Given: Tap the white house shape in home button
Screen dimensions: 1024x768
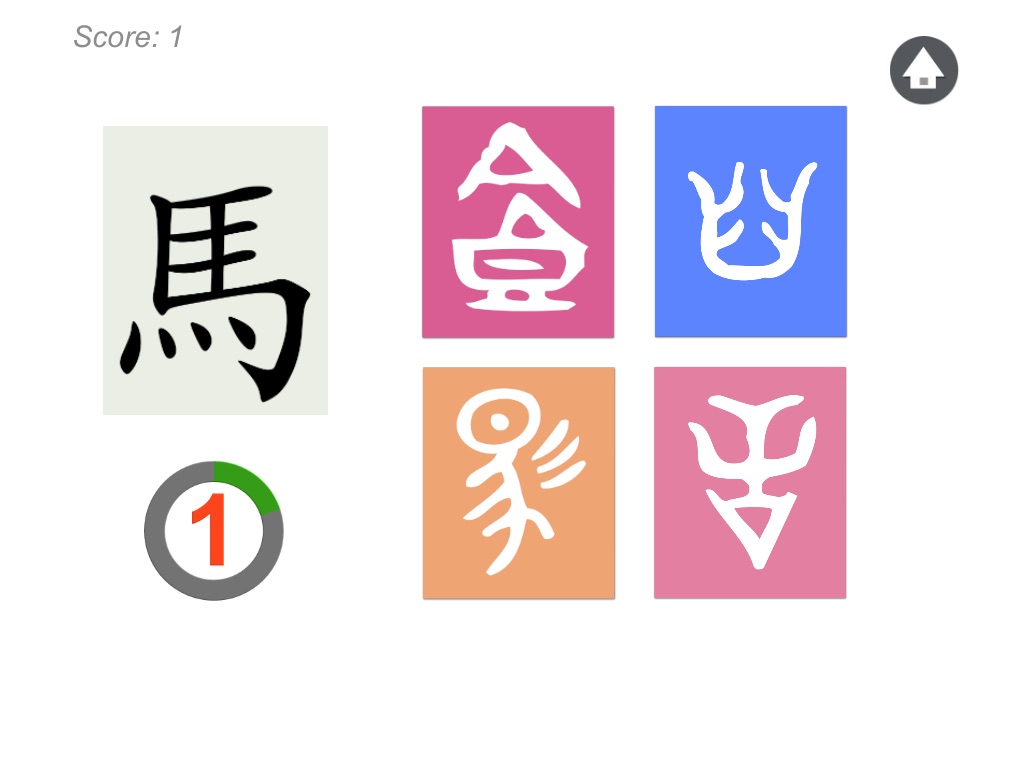Looking at the screenshot, I should point(923,69).
